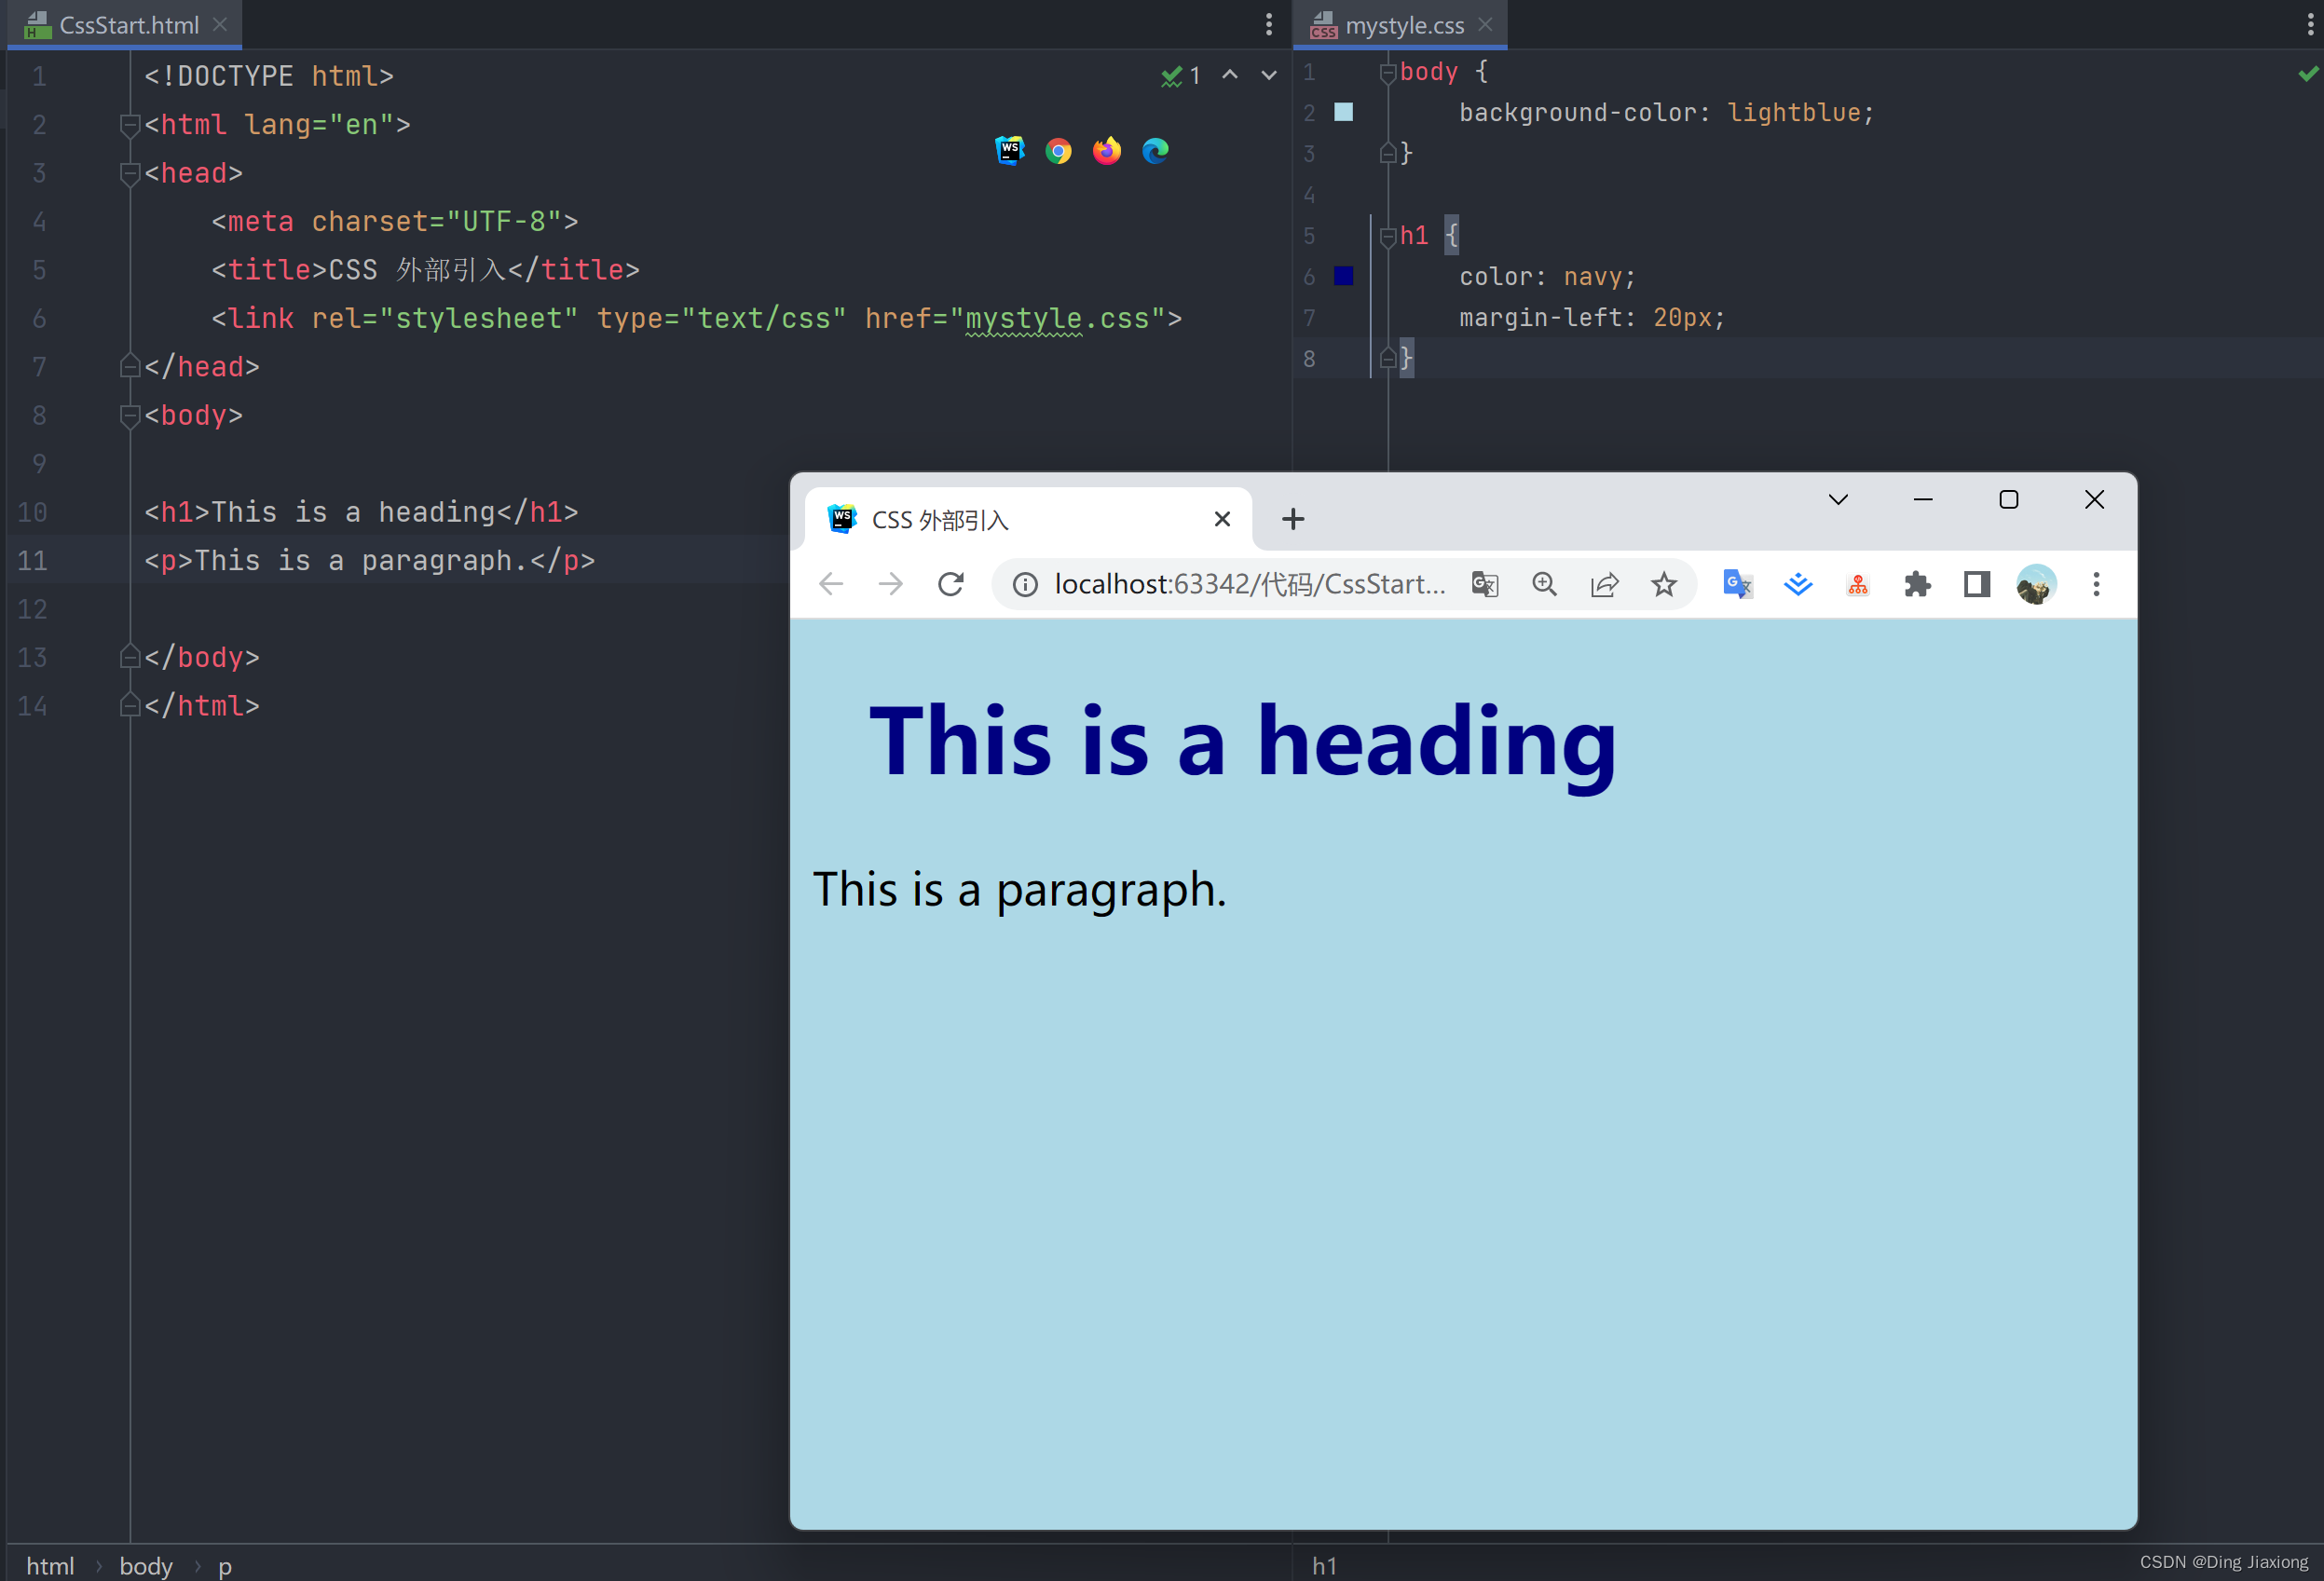Click the zoom magnifier in the address bar
The width and height of the screenshot is (2324, 1581).
tap(1544, 584)
